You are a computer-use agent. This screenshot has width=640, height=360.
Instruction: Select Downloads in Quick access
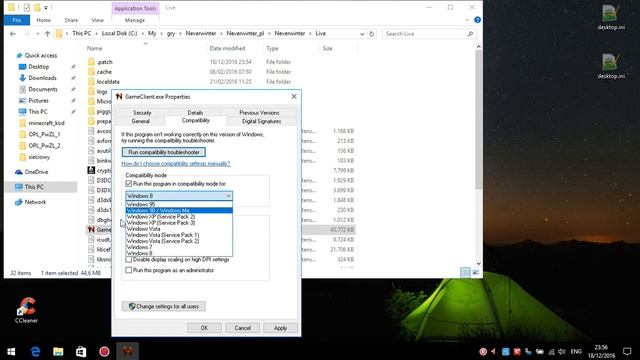point(42,78)
